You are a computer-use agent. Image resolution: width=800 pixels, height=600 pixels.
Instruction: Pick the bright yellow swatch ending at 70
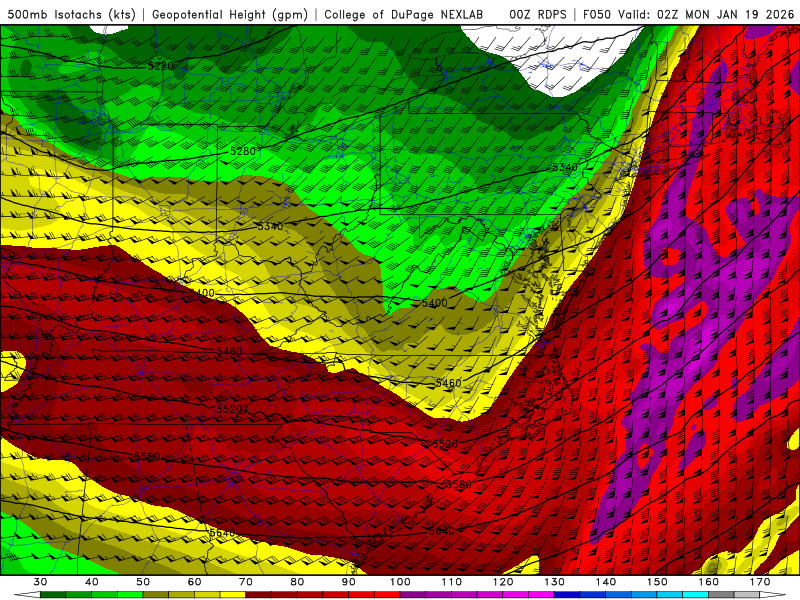(233, 595)
